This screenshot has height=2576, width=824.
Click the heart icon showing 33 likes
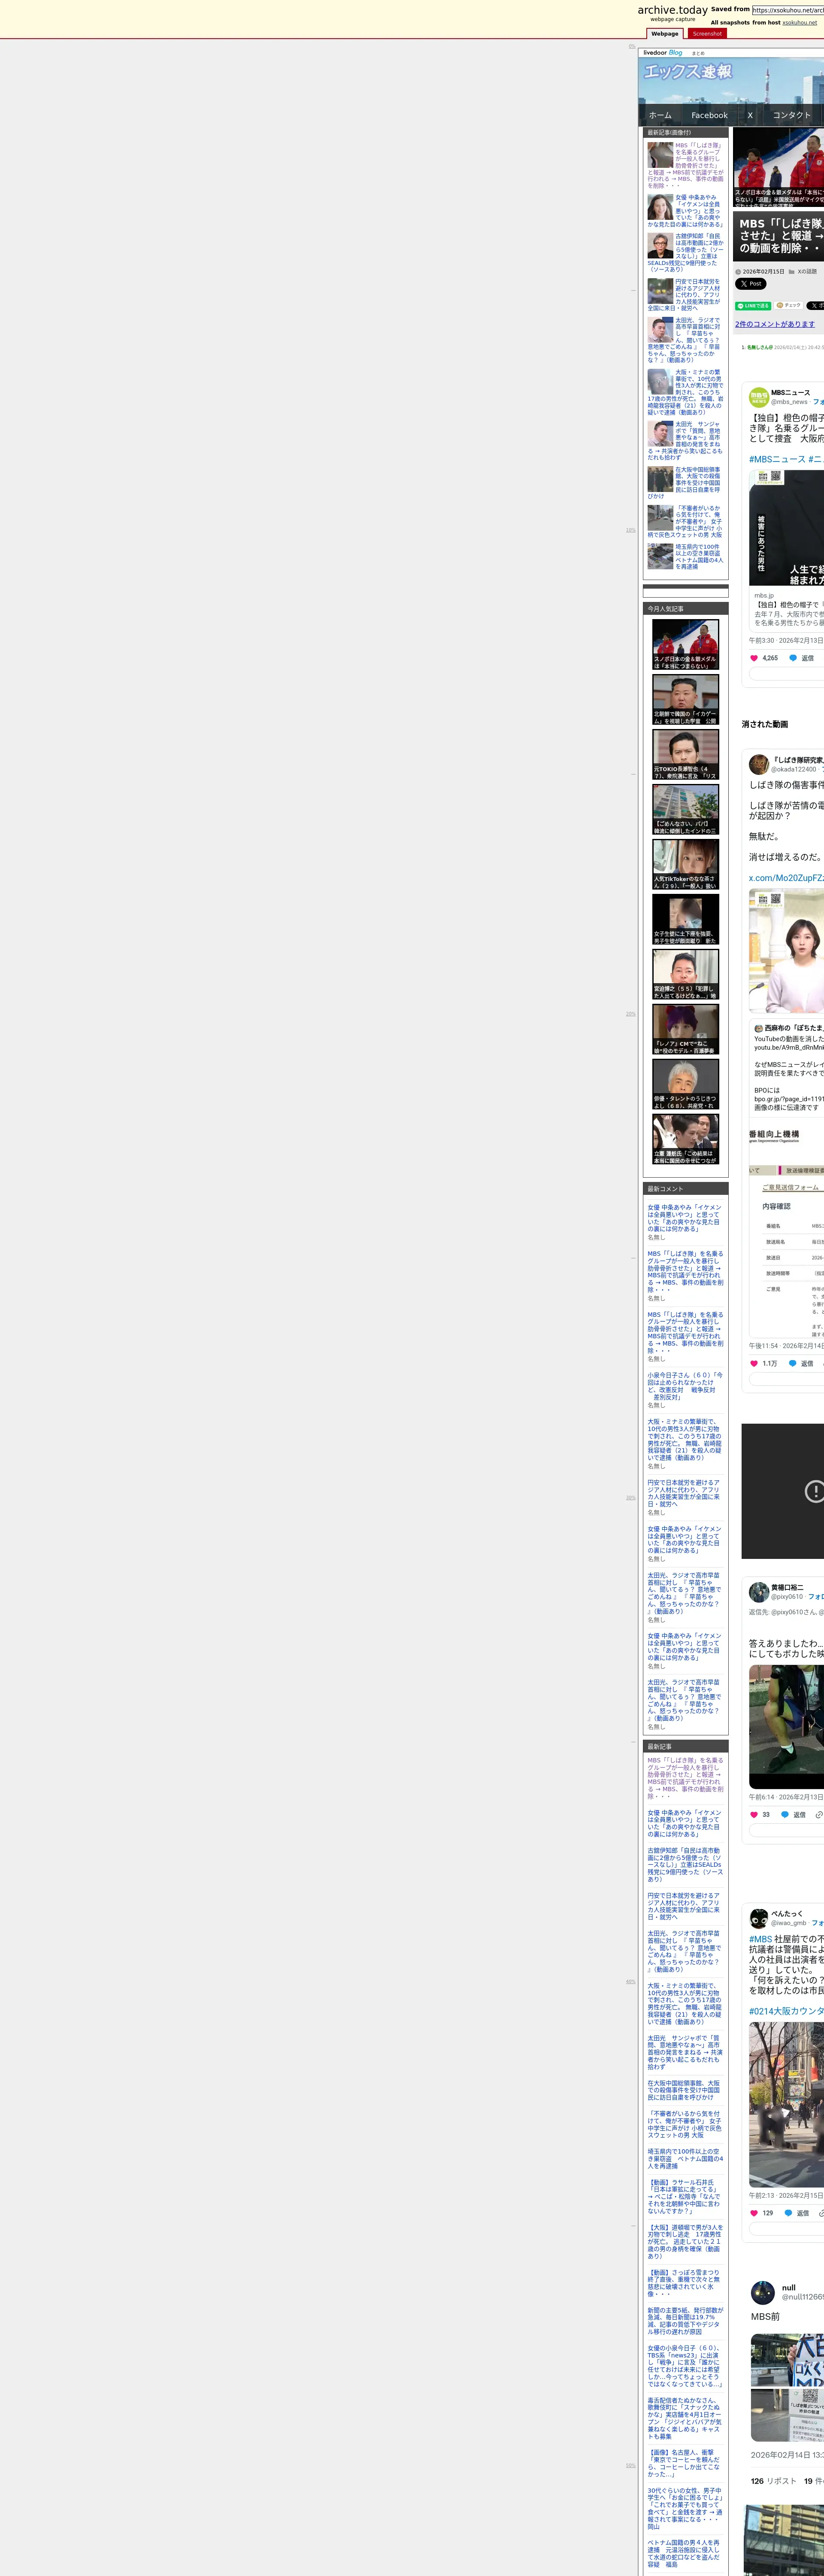click(754, 1814)
